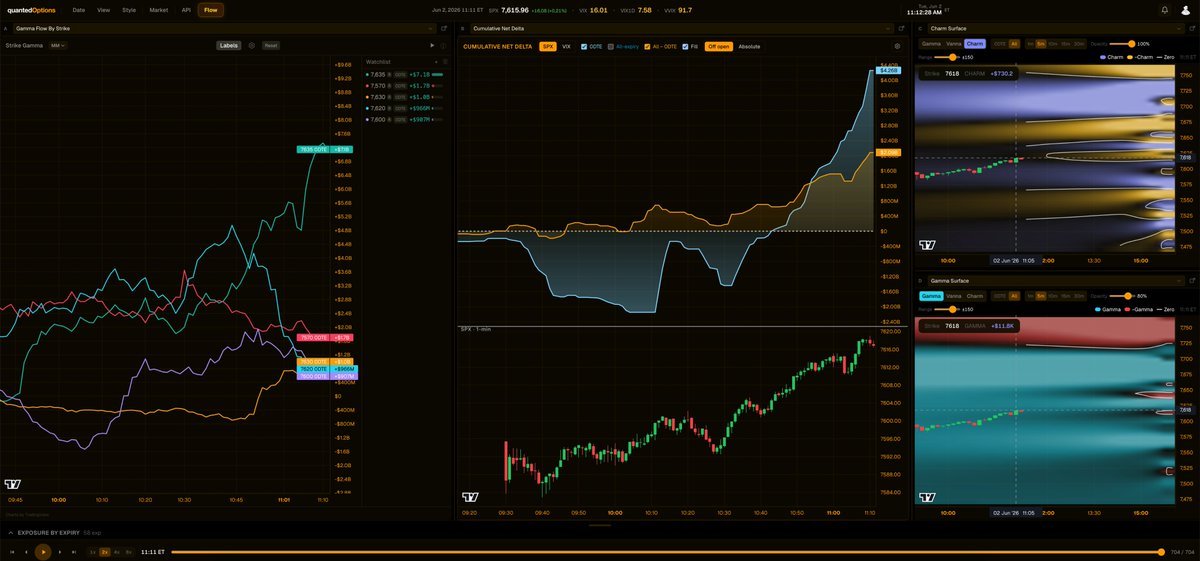This screenshot has height=561, width=1200.
Task: Open Strike Gamma chart settings gear
Action: (x=251, y=45)
